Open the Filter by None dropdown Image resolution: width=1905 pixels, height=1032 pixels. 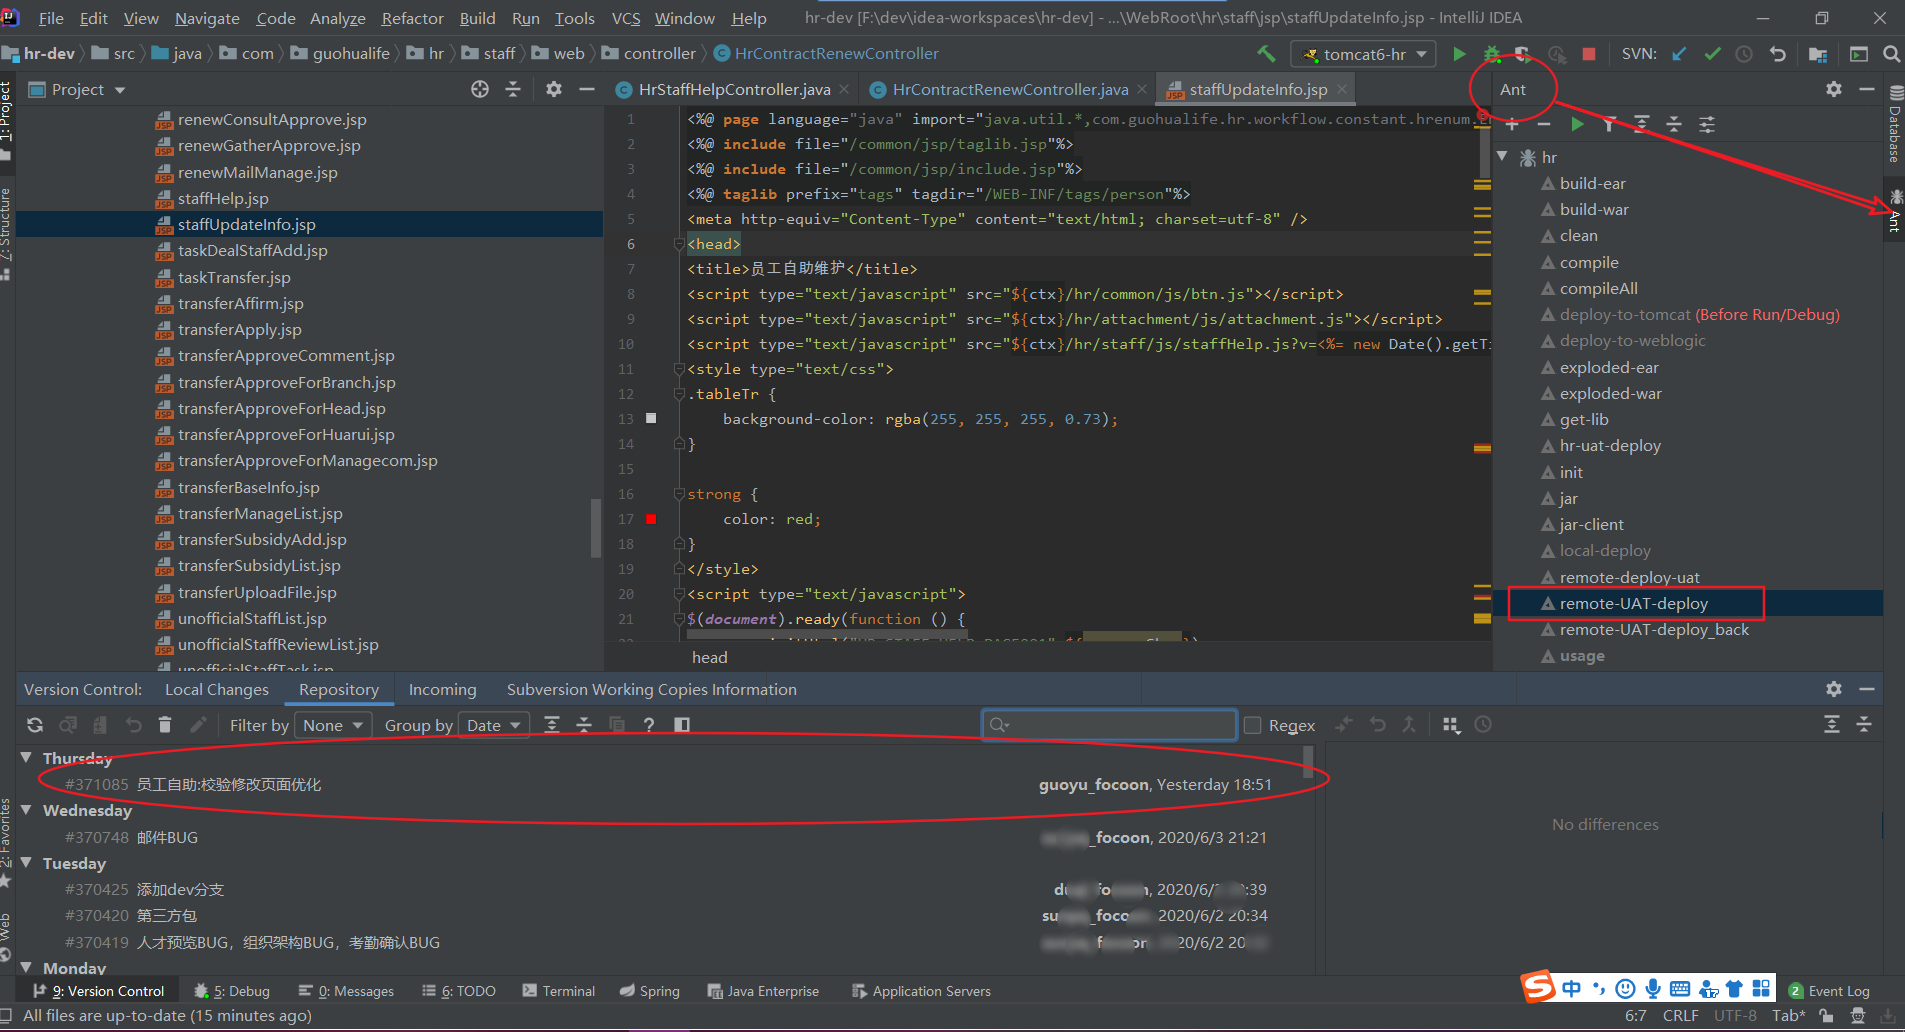coord(333,725)
